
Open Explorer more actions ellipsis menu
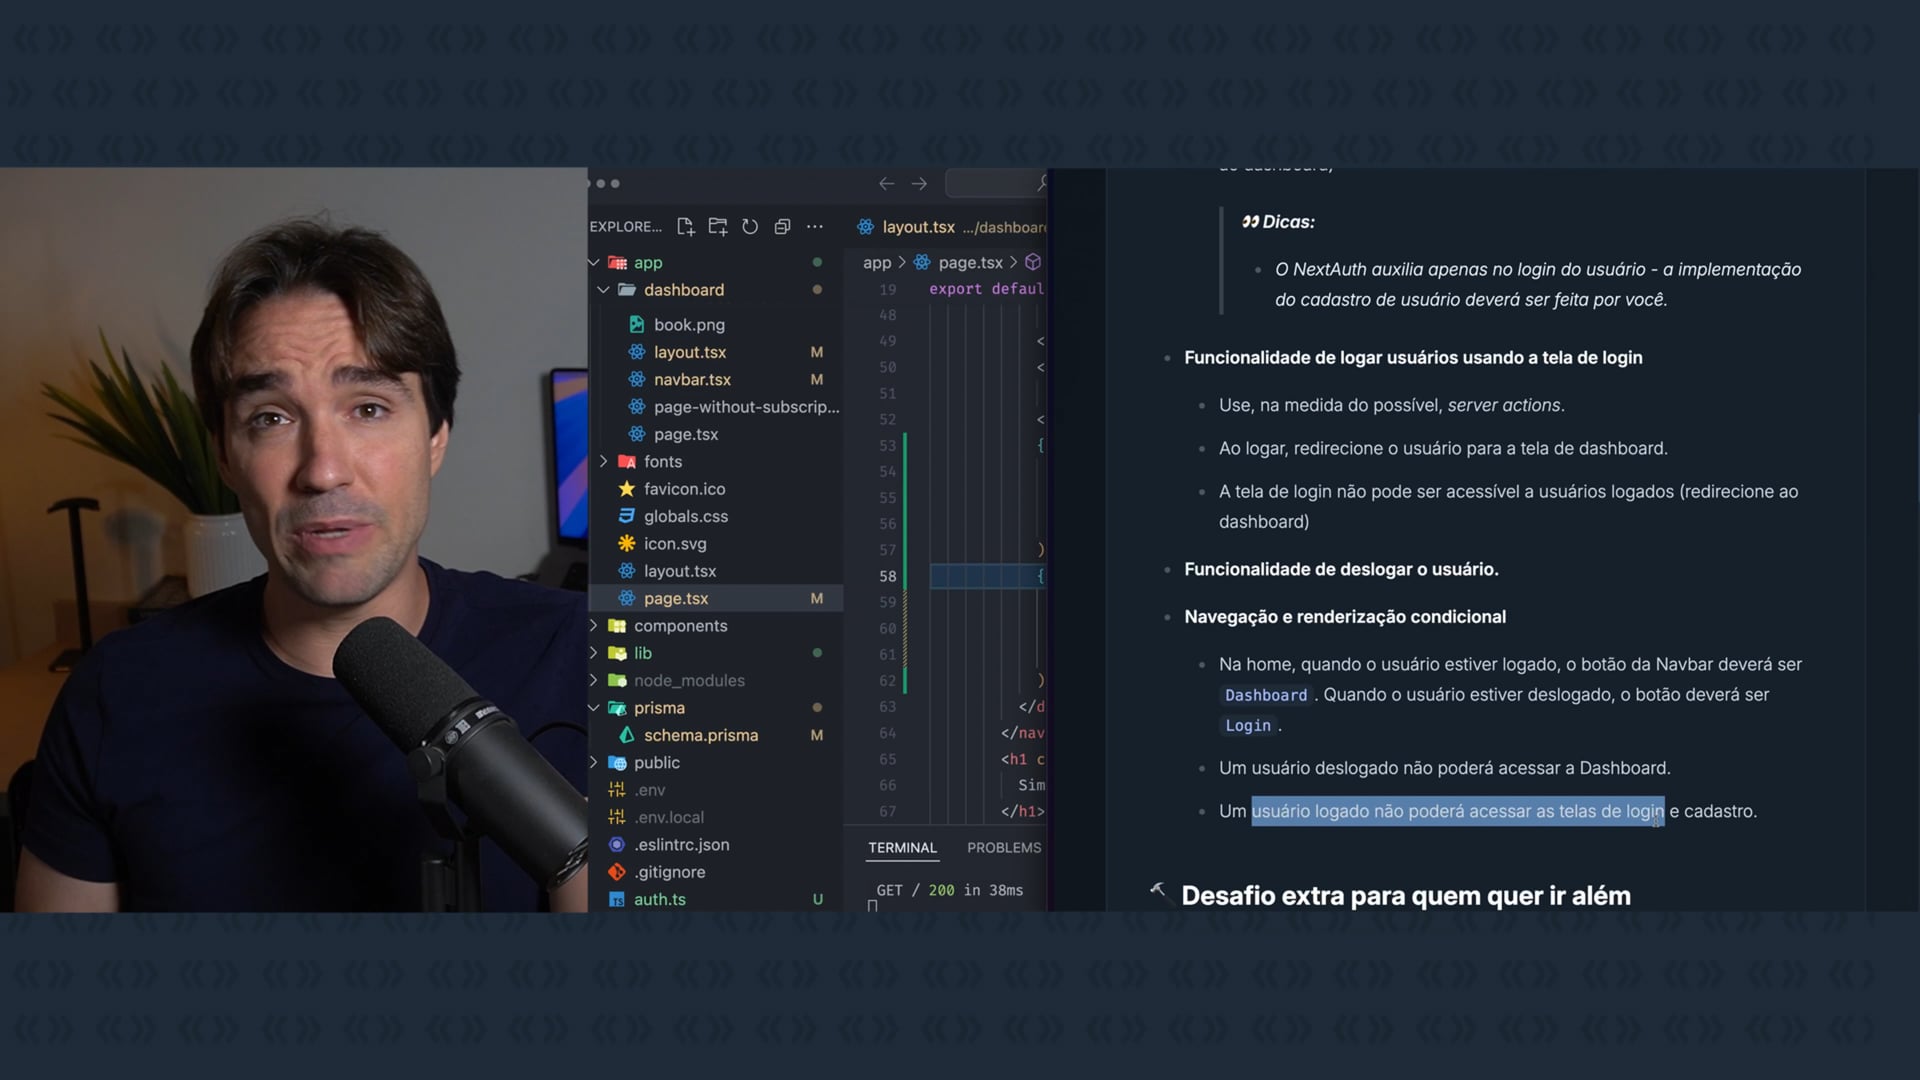click(815, 227)
